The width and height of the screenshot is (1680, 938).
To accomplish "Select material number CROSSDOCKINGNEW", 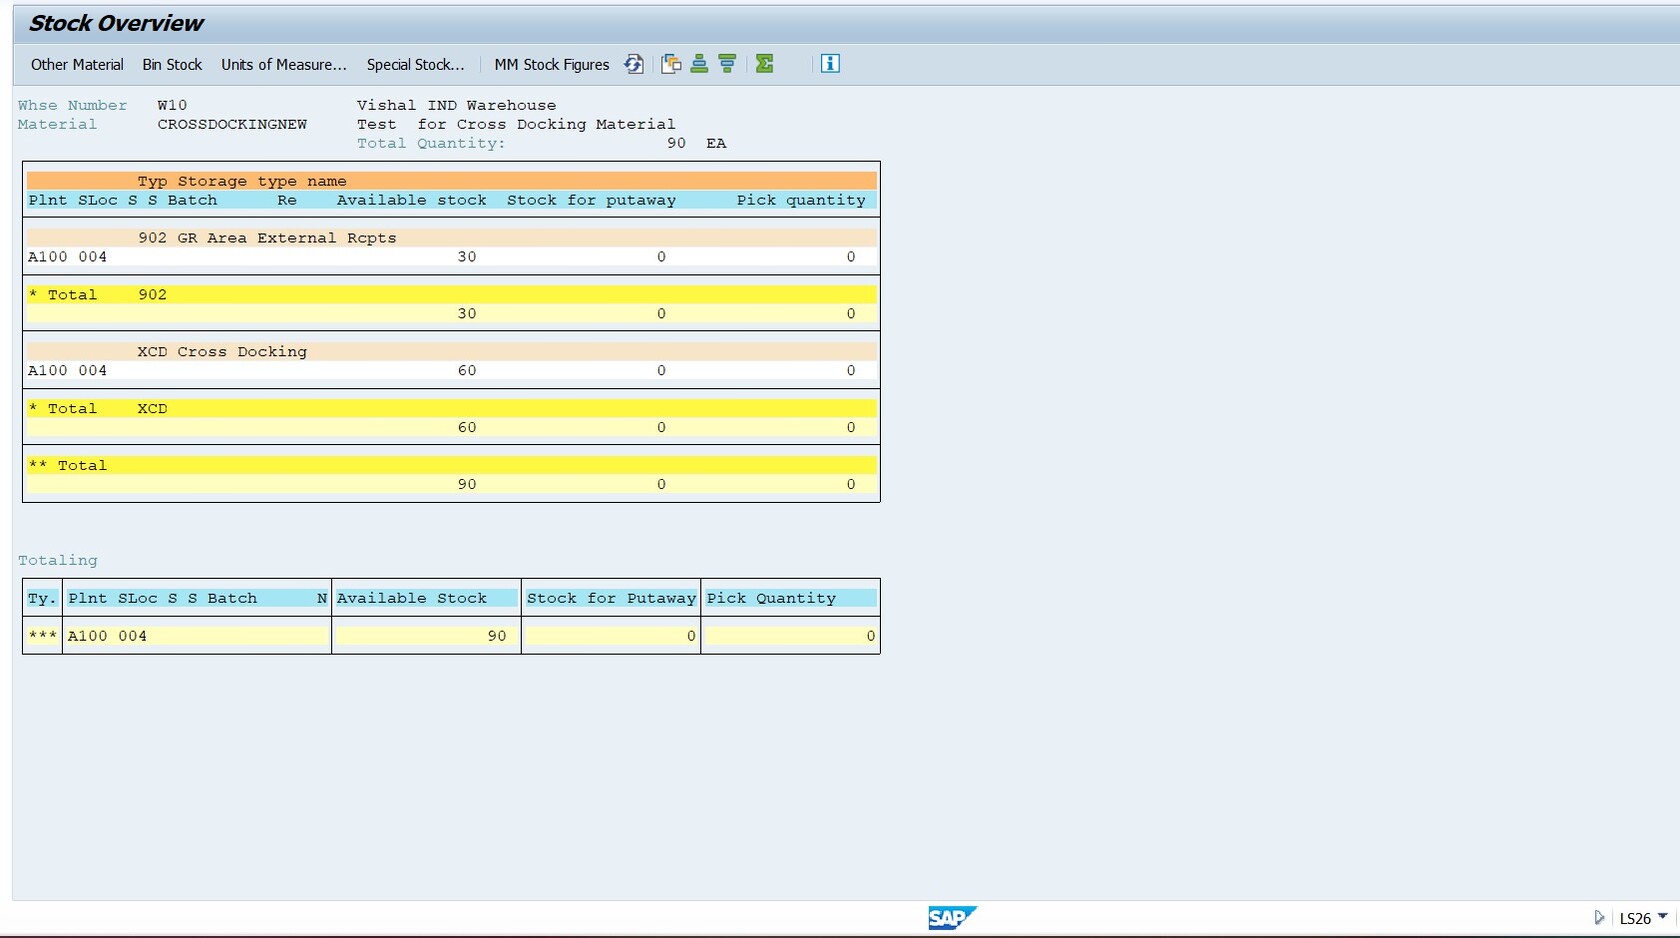I will (x=232, y=124).
